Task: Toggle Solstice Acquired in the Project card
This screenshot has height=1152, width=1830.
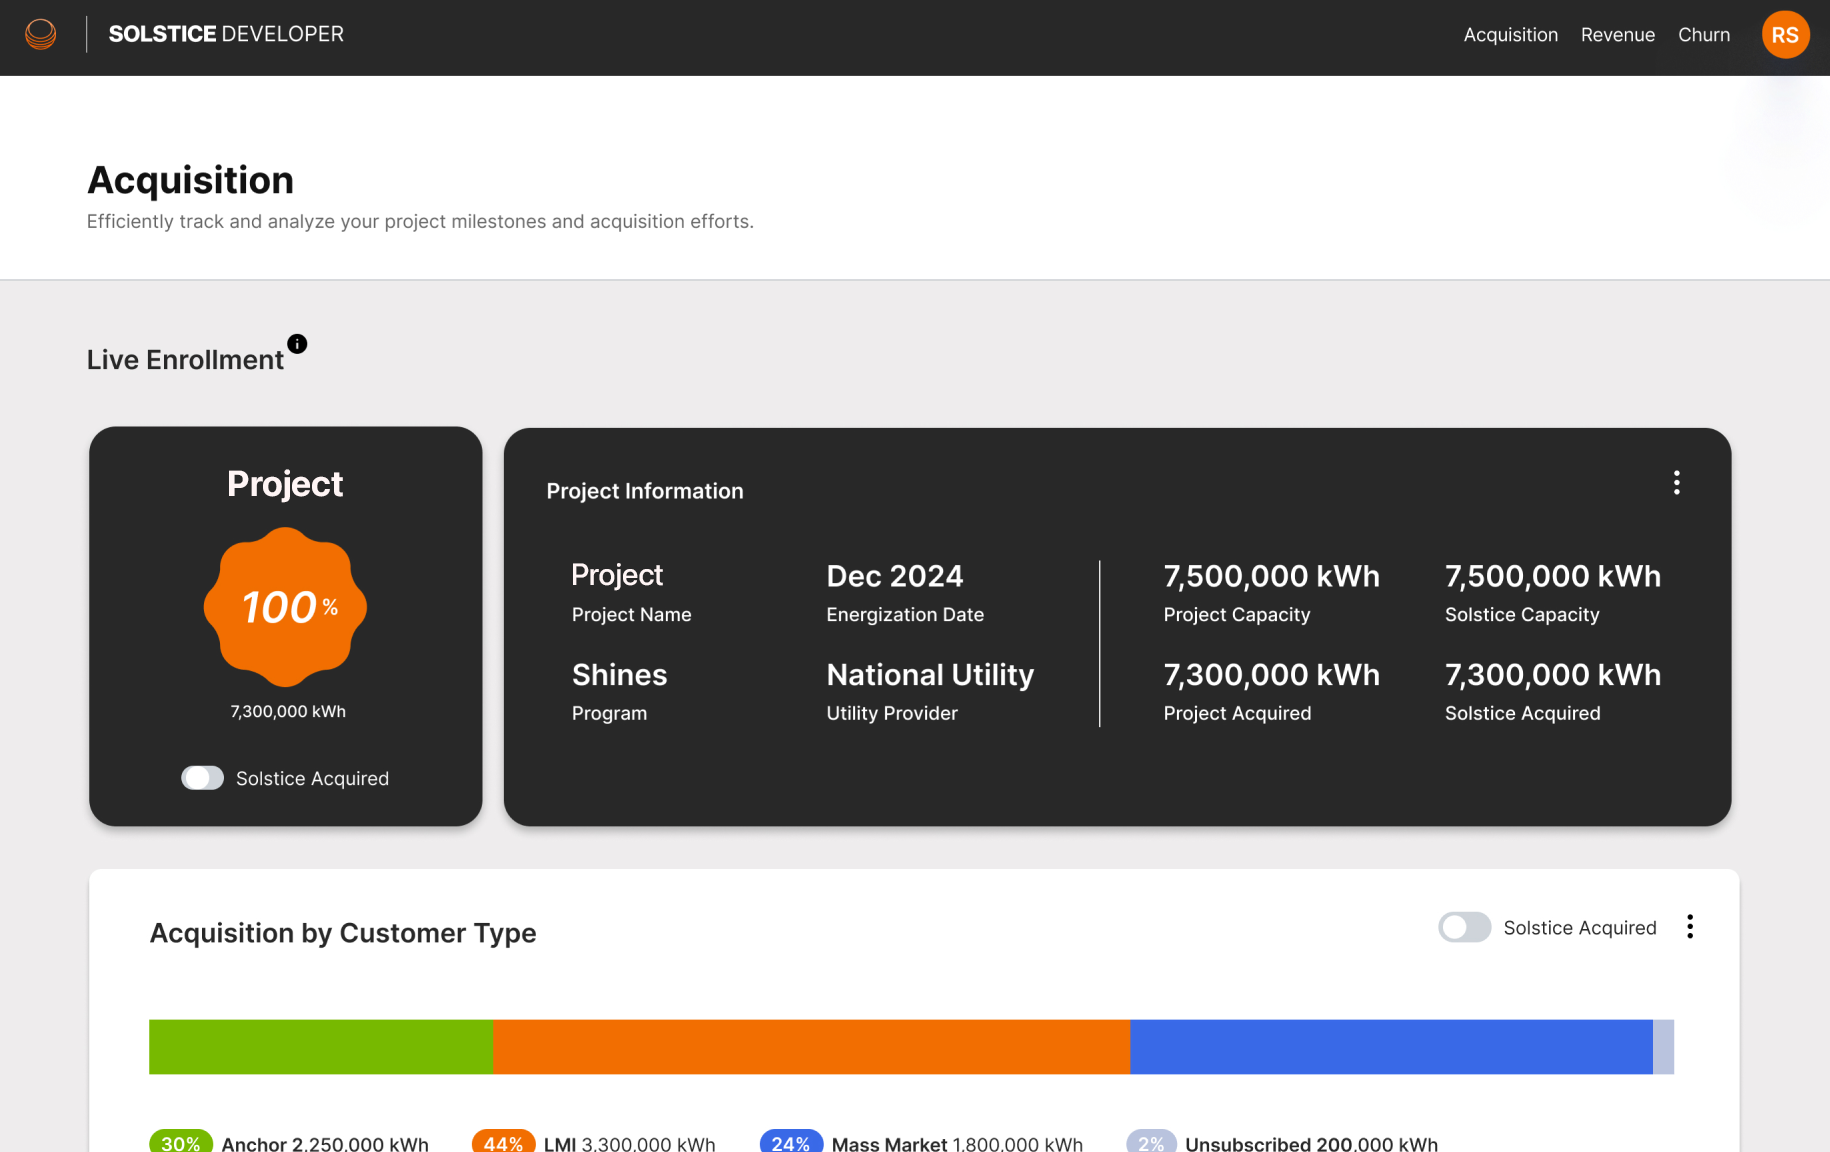Action: 203,778
